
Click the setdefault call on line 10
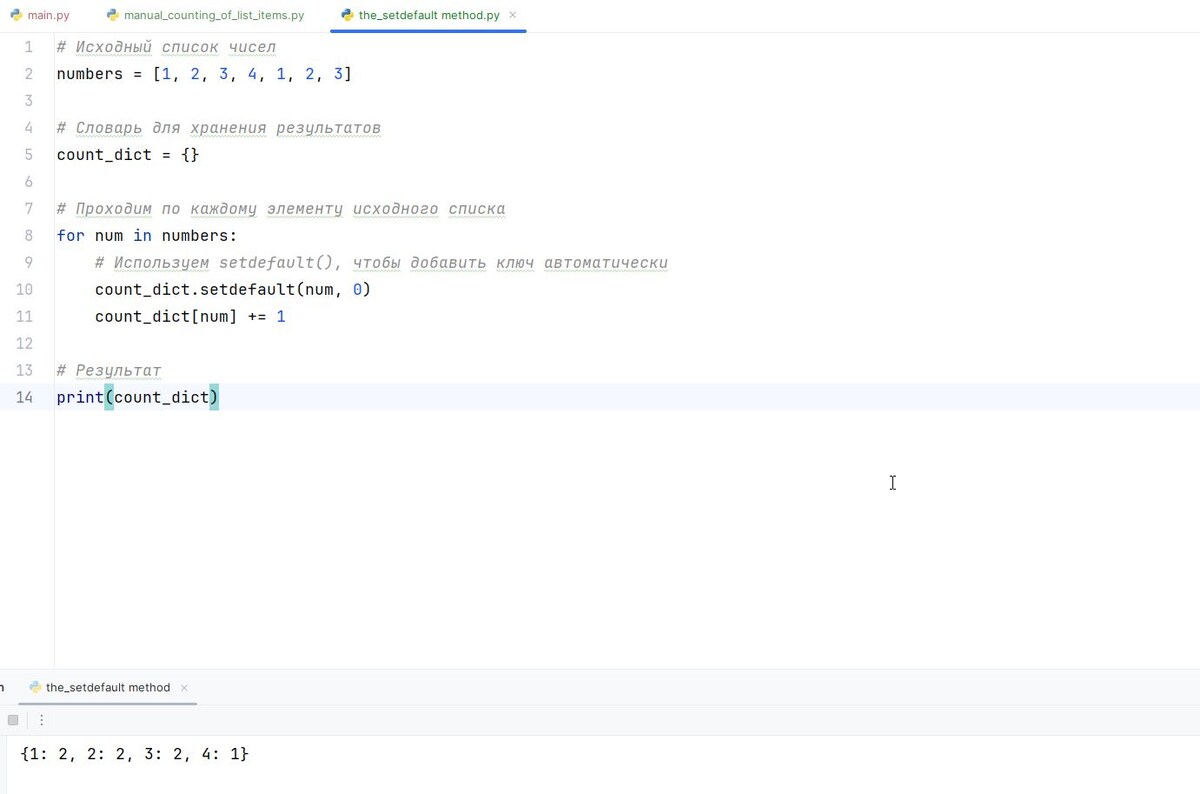pos(232,289)
